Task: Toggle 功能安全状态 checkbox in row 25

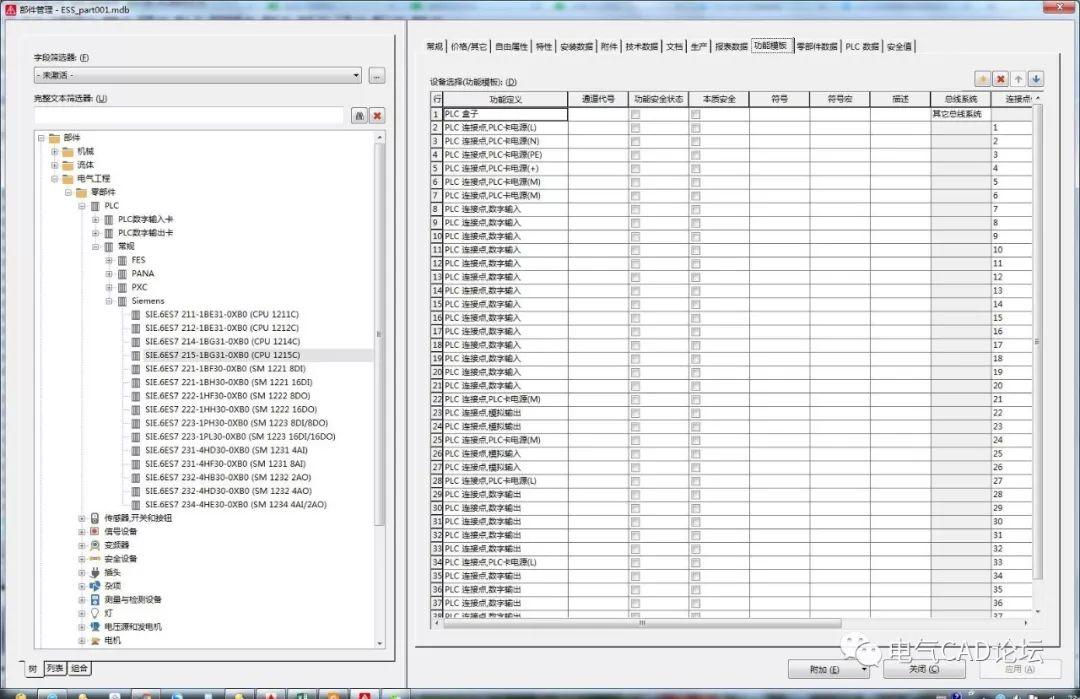Action: point(635,440)
